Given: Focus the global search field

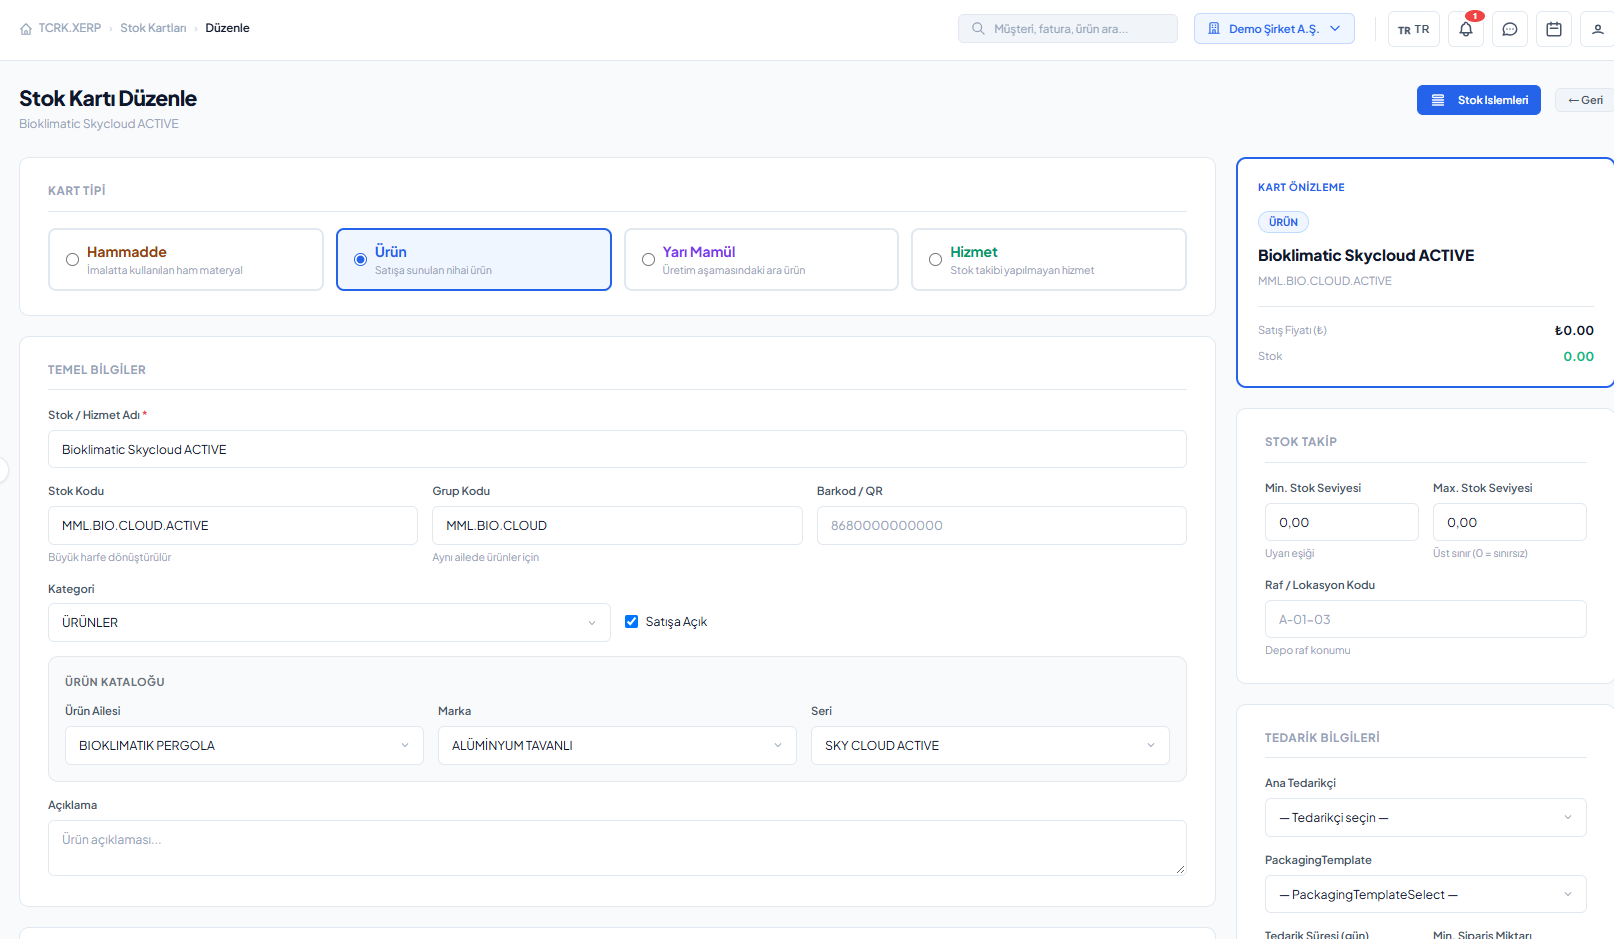Looking at the screenshot, I should (1068, 29).
